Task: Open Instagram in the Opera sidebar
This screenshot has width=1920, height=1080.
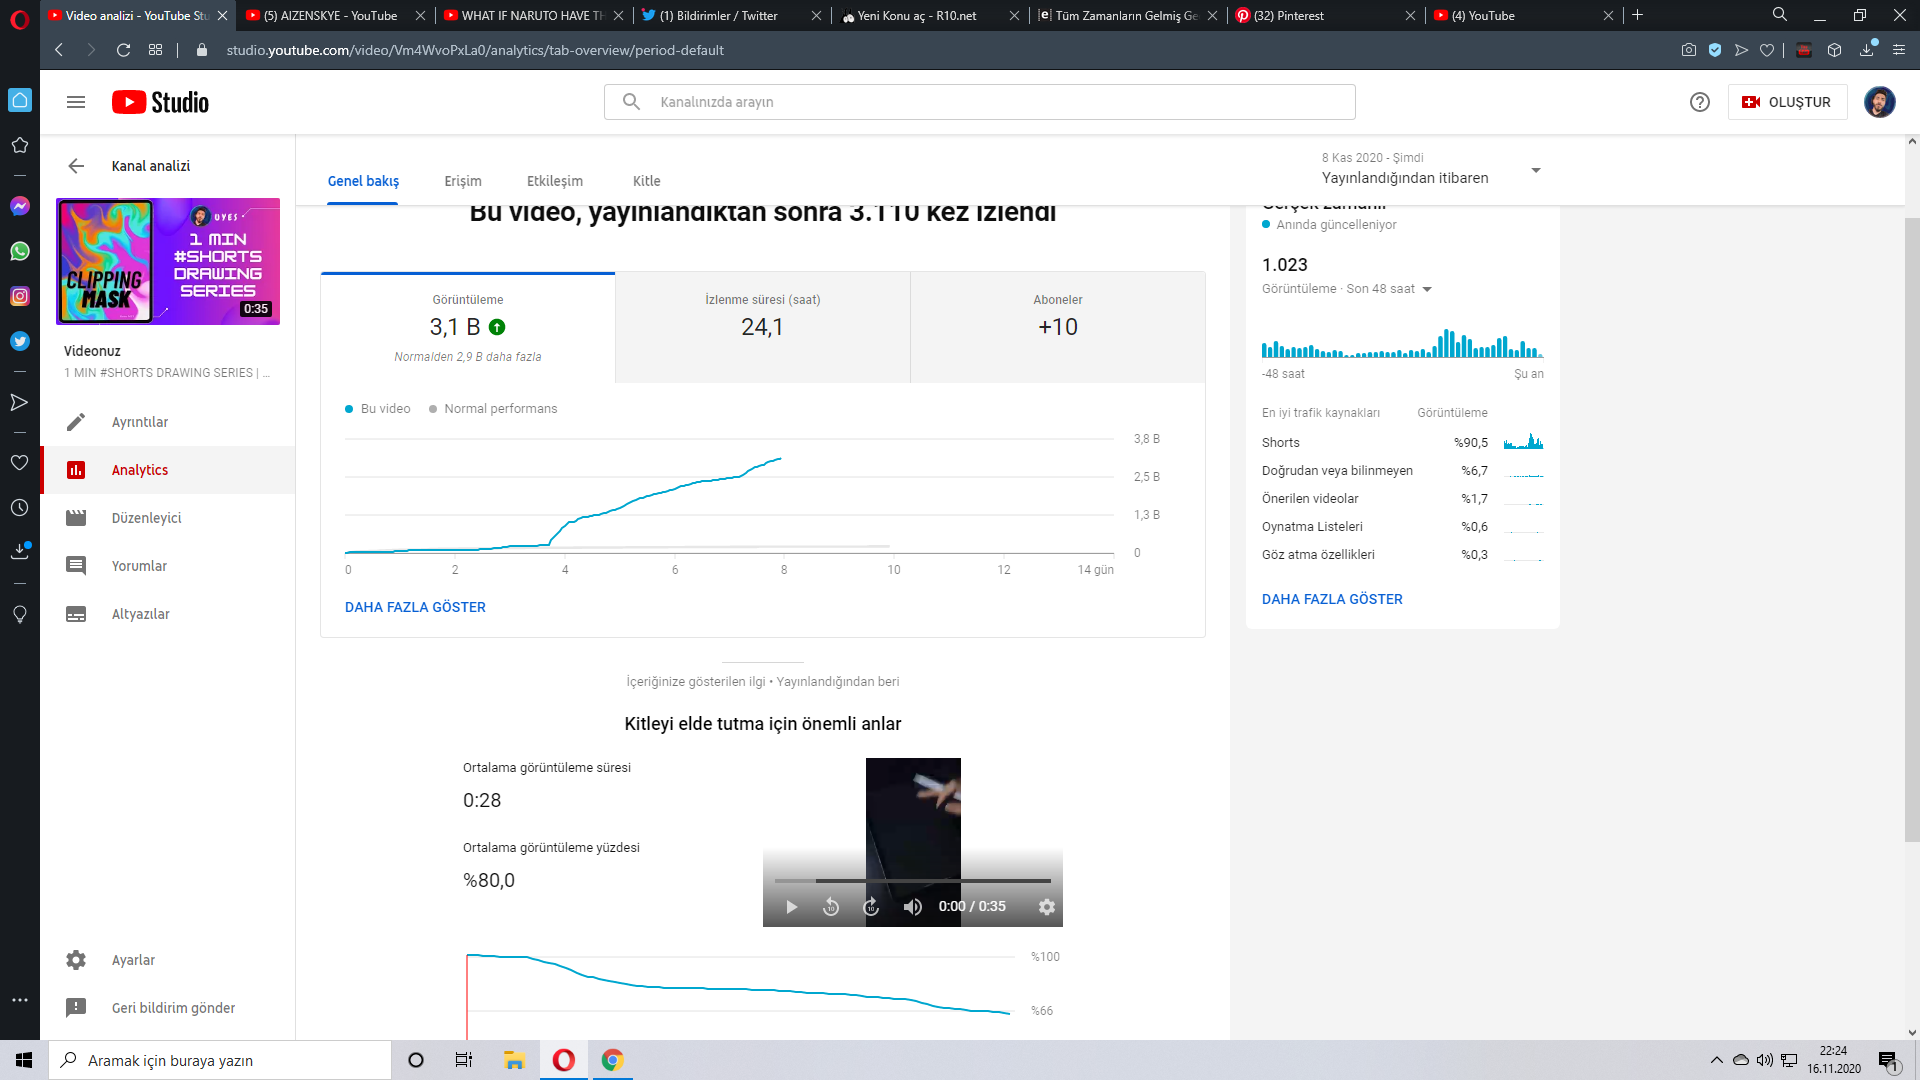Action: 20,296
